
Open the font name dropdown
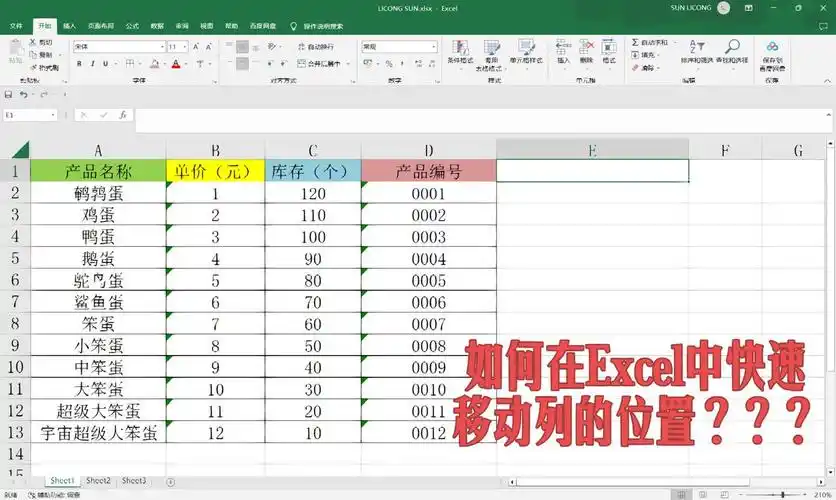pyautogui.click(x=162, y=47)
